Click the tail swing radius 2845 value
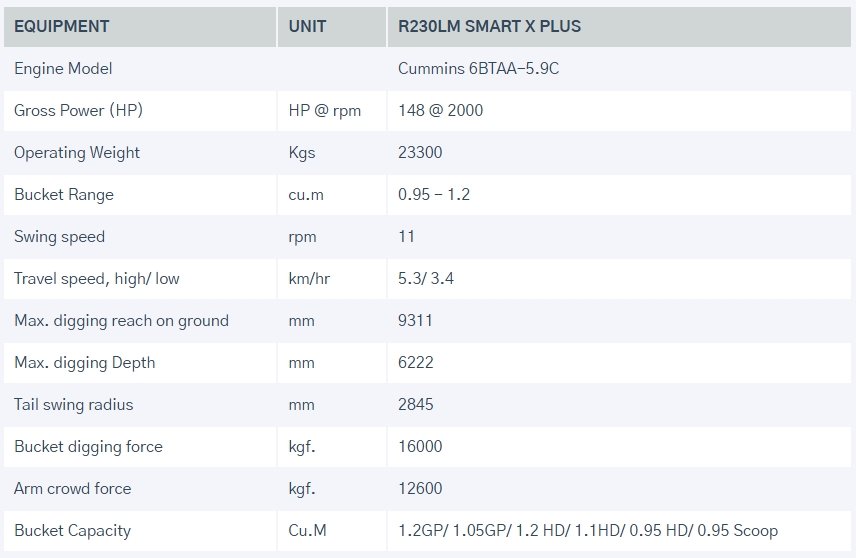856x558 pixels. pos(416,405)
